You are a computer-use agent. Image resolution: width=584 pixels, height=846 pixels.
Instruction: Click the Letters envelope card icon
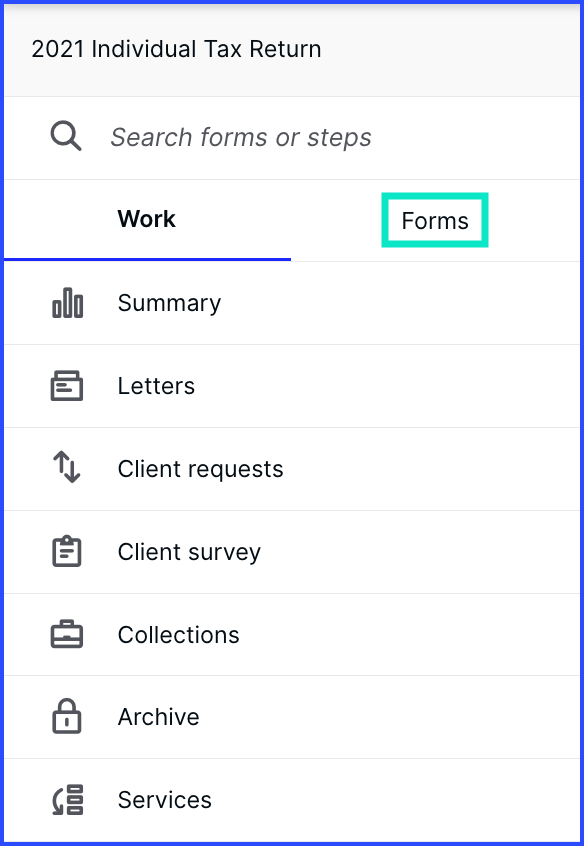67,386
